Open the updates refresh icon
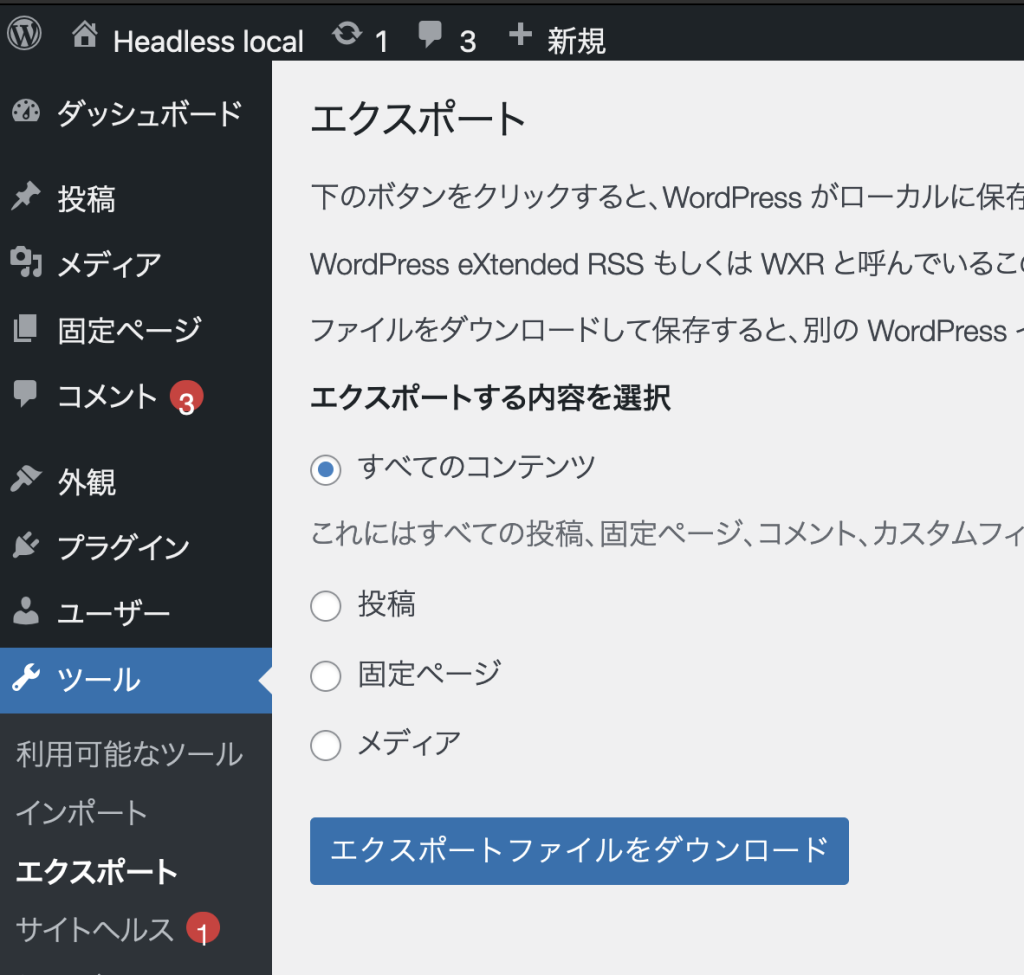This screenshot has width=1024, height=975. click(347, 33)
